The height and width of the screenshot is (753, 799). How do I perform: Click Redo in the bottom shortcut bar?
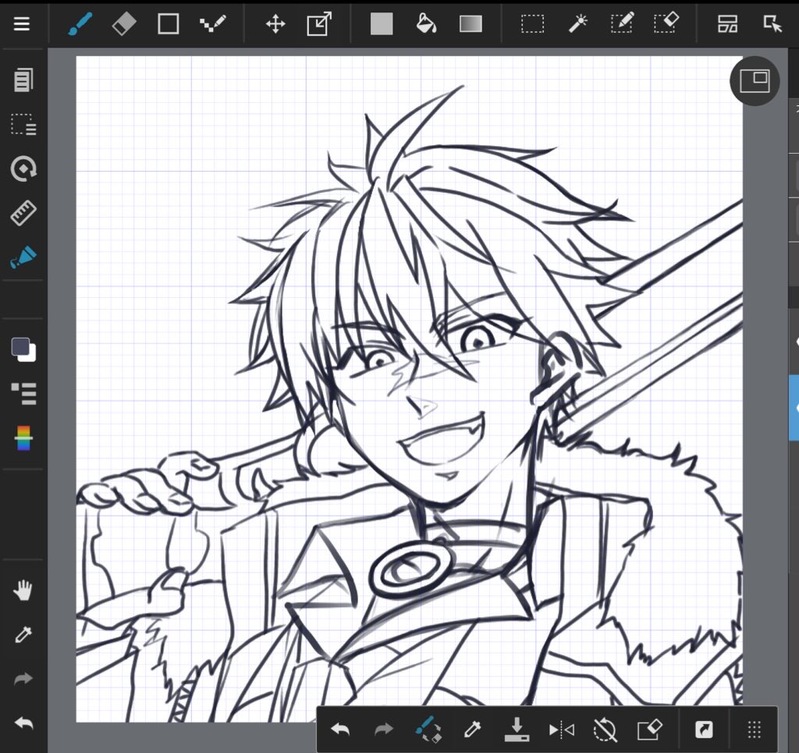[x=384, y=730]
